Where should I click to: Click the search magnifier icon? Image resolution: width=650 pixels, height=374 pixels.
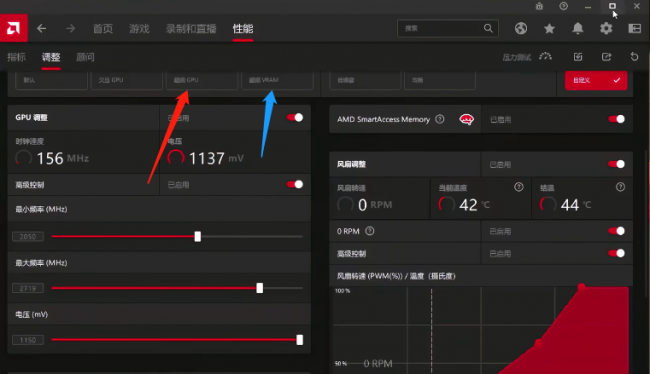488,28
